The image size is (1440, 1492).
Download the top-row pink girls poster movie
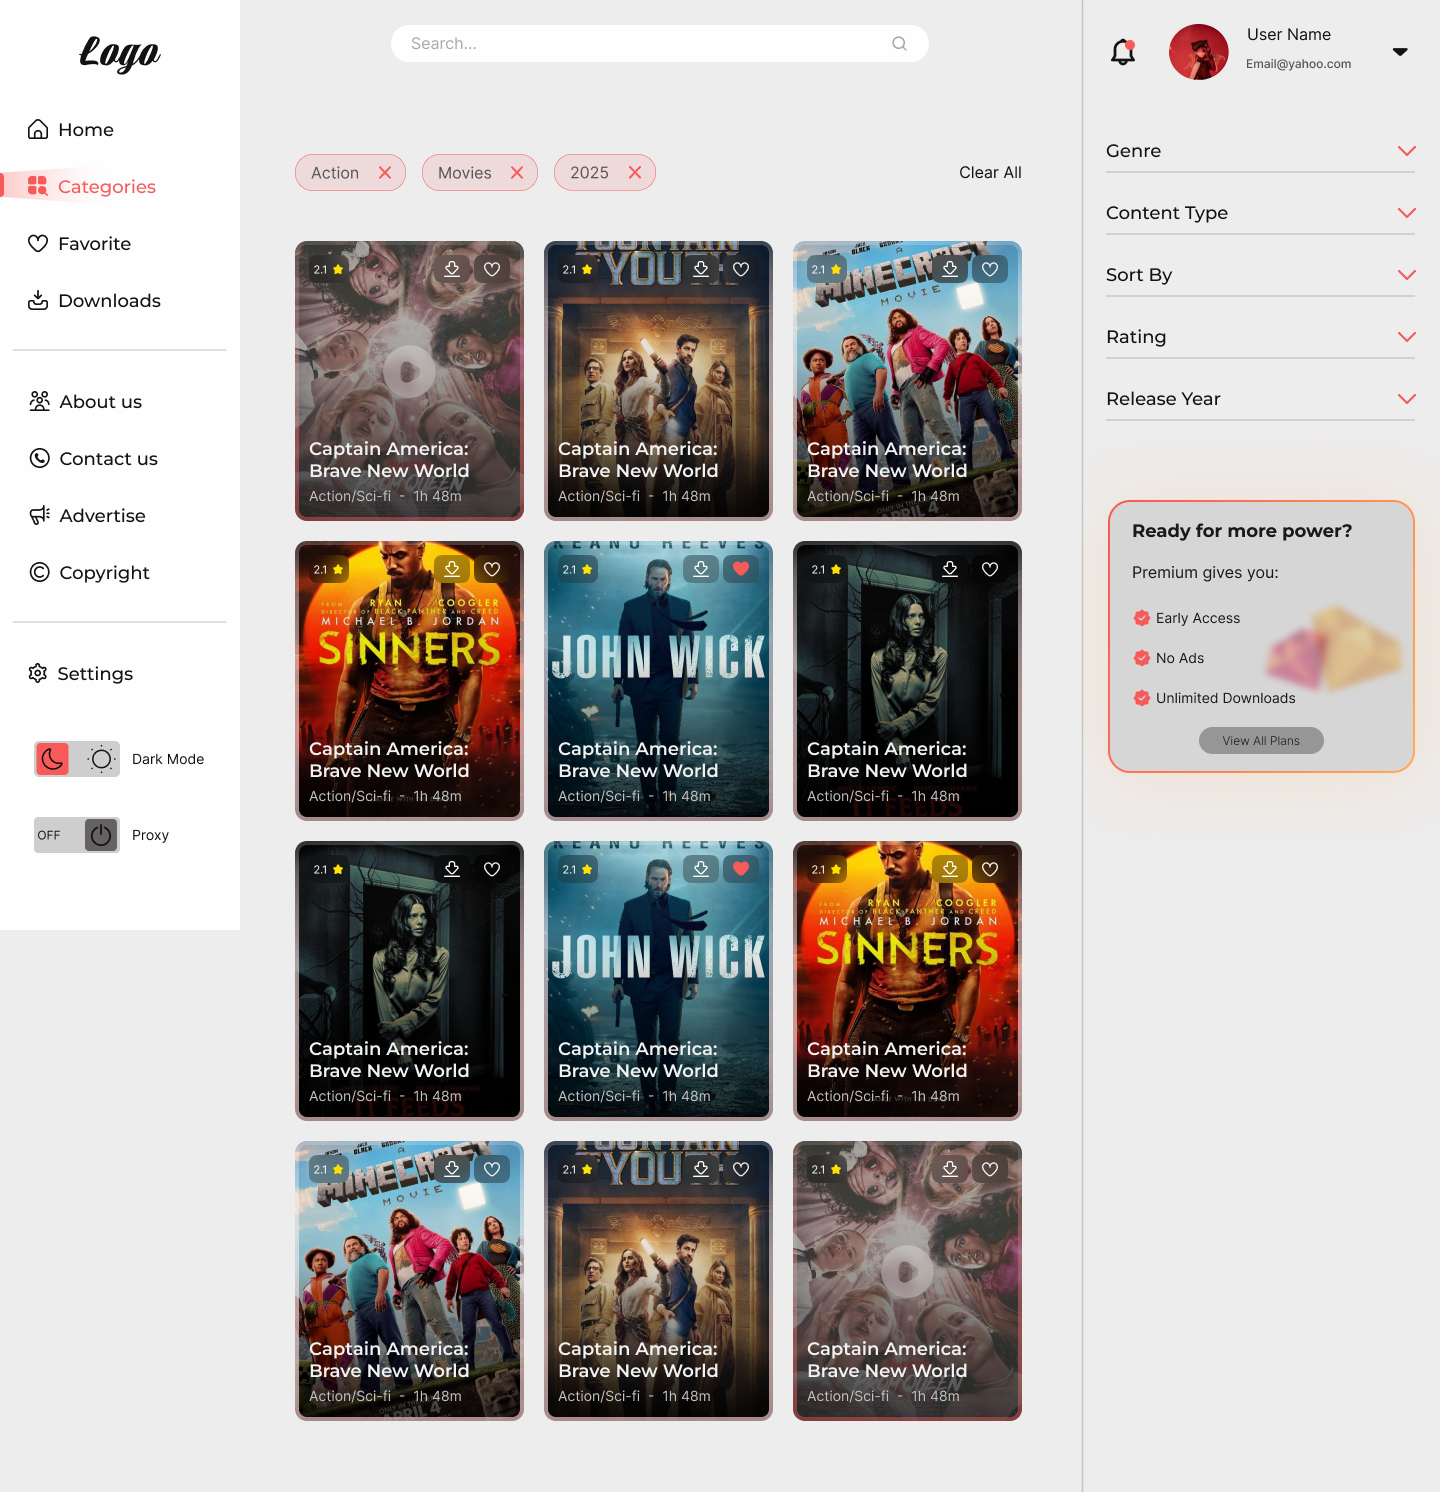tap(452, 269)
